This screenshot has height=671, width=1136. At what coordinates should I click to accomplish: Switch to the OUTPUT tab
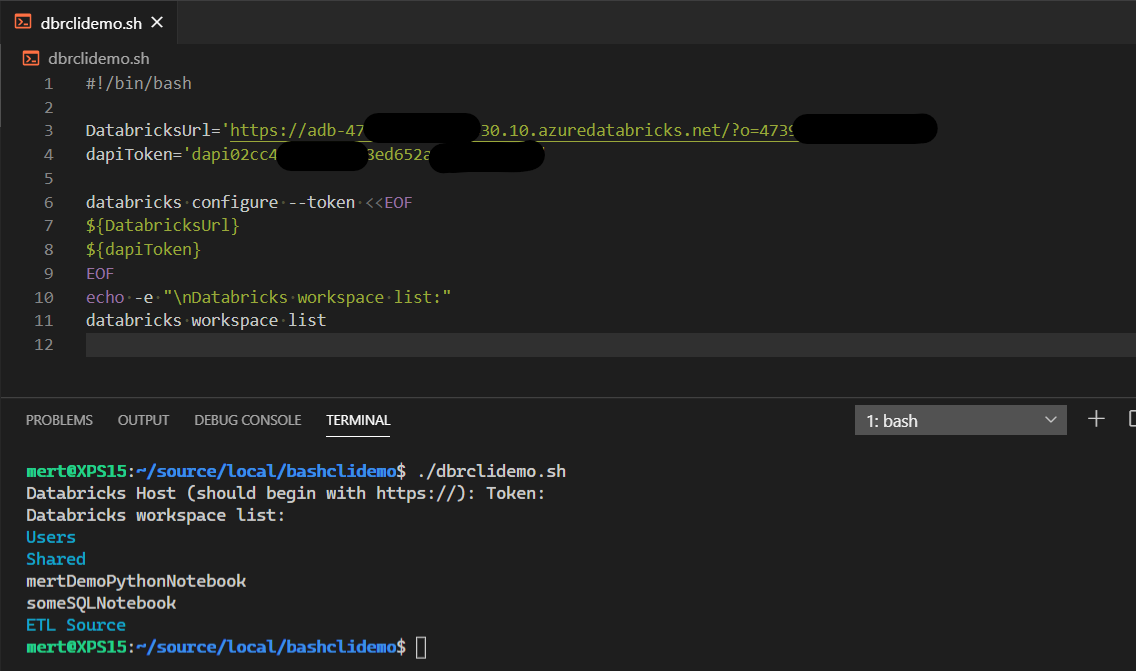(143, 420)
